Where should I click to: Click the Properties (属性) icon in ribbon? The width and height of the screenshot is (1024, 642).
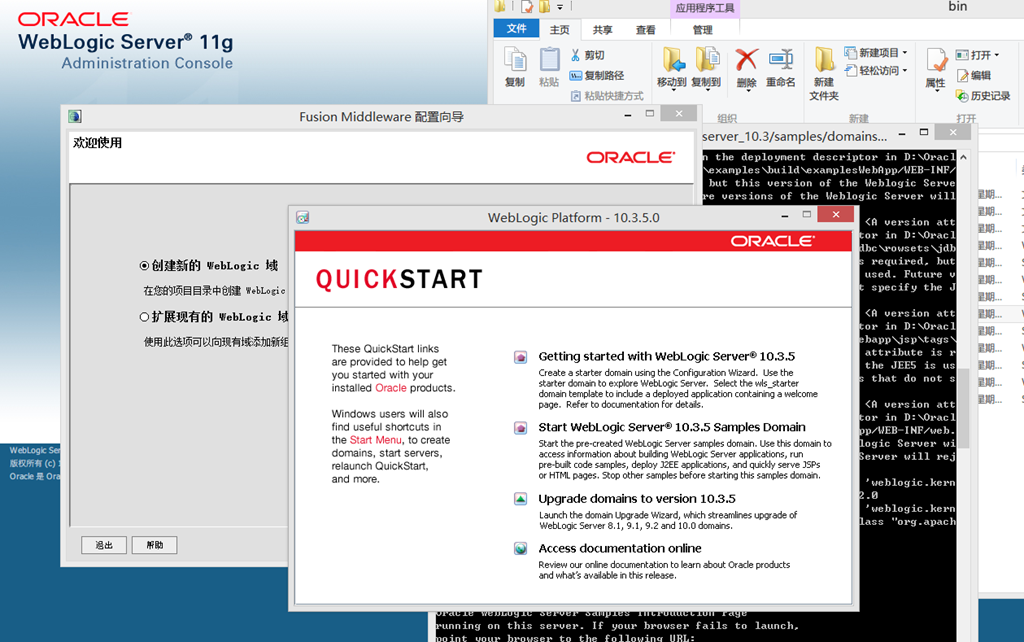[x=936, y=60]
